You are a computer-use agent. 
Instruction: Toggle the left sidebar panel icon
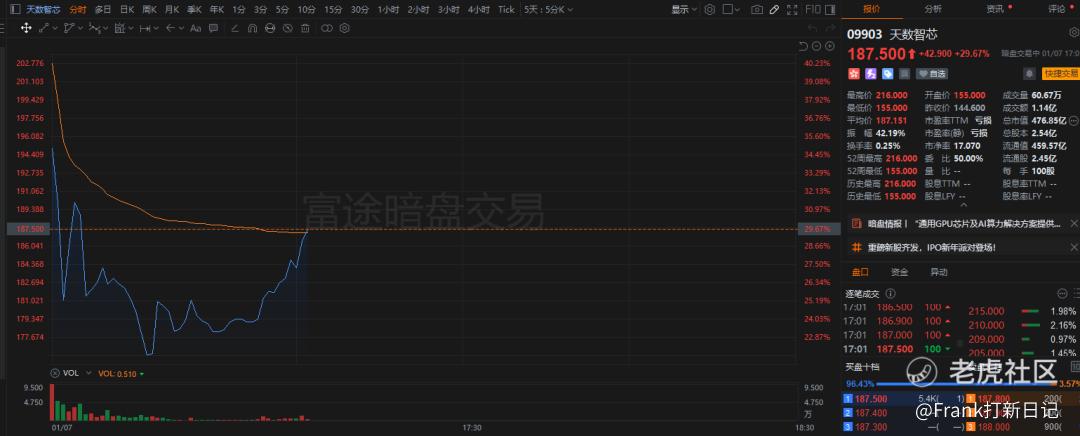click(x=14, y=10)
